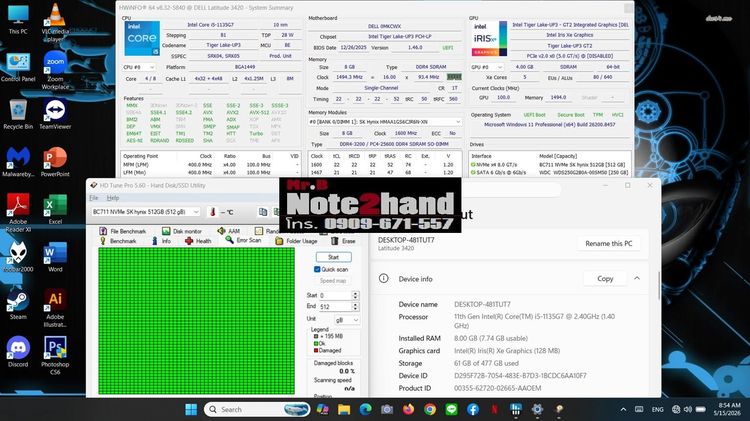Switch to Folder Usage tab
750x421 pixels.
[x=296, y=241]
